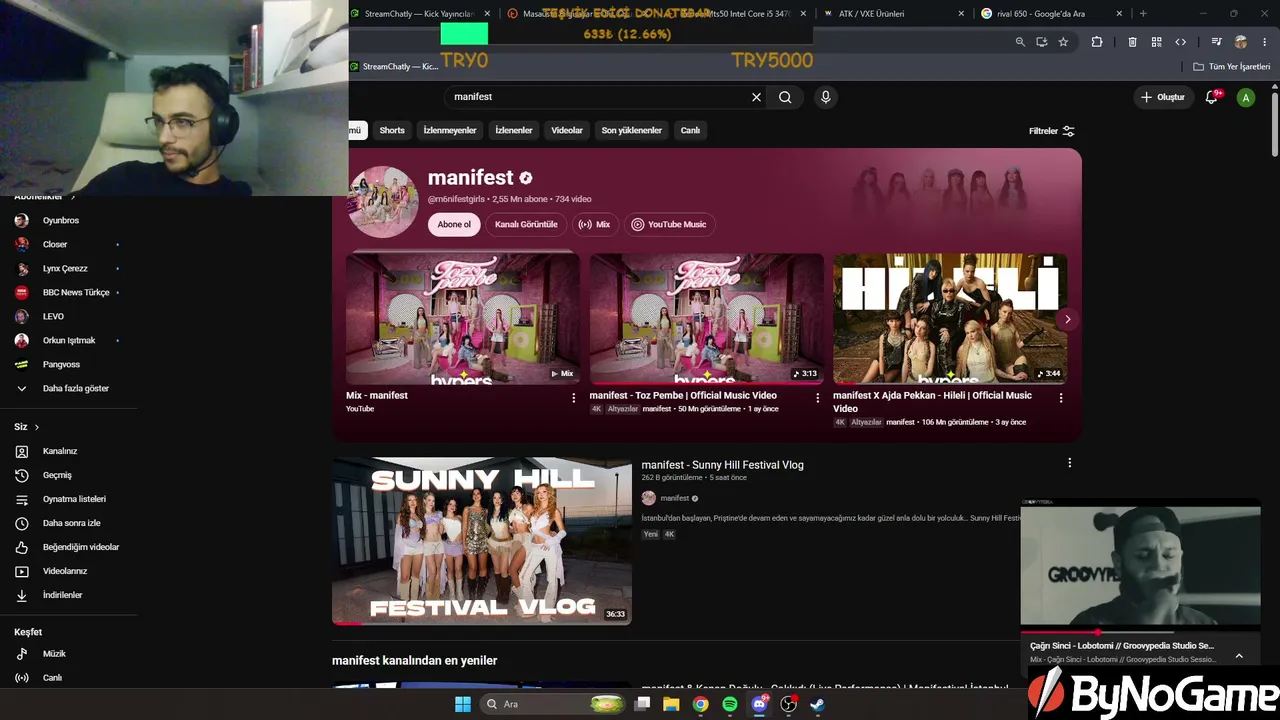Image resolution: width=1280 pixels, height=720 pixels.
Task: Seek on the miniplayer progress bar
Action: click(x=1140, y=632)
